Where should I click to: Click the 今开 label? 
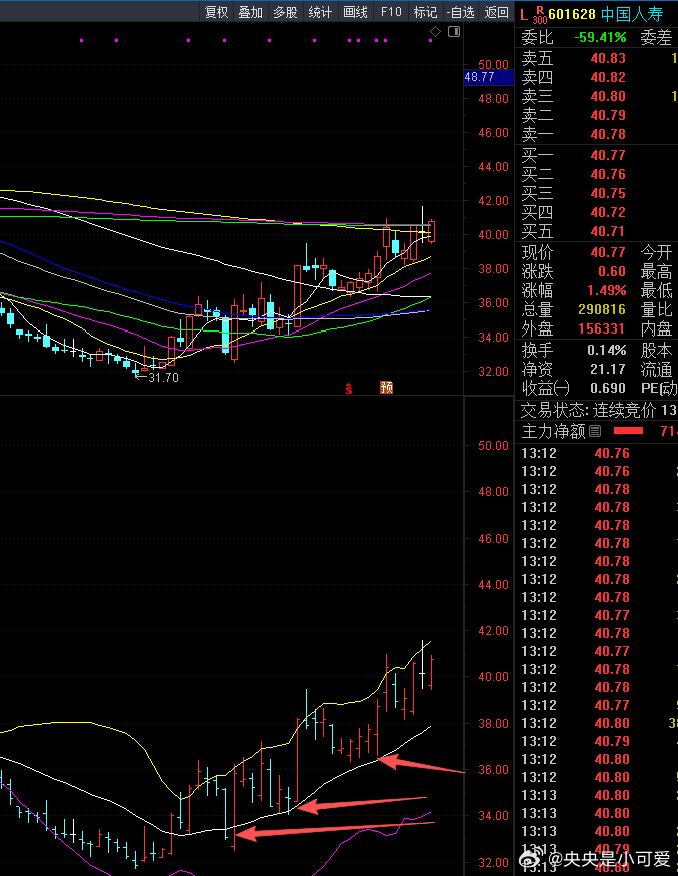(x=656, y=253)
